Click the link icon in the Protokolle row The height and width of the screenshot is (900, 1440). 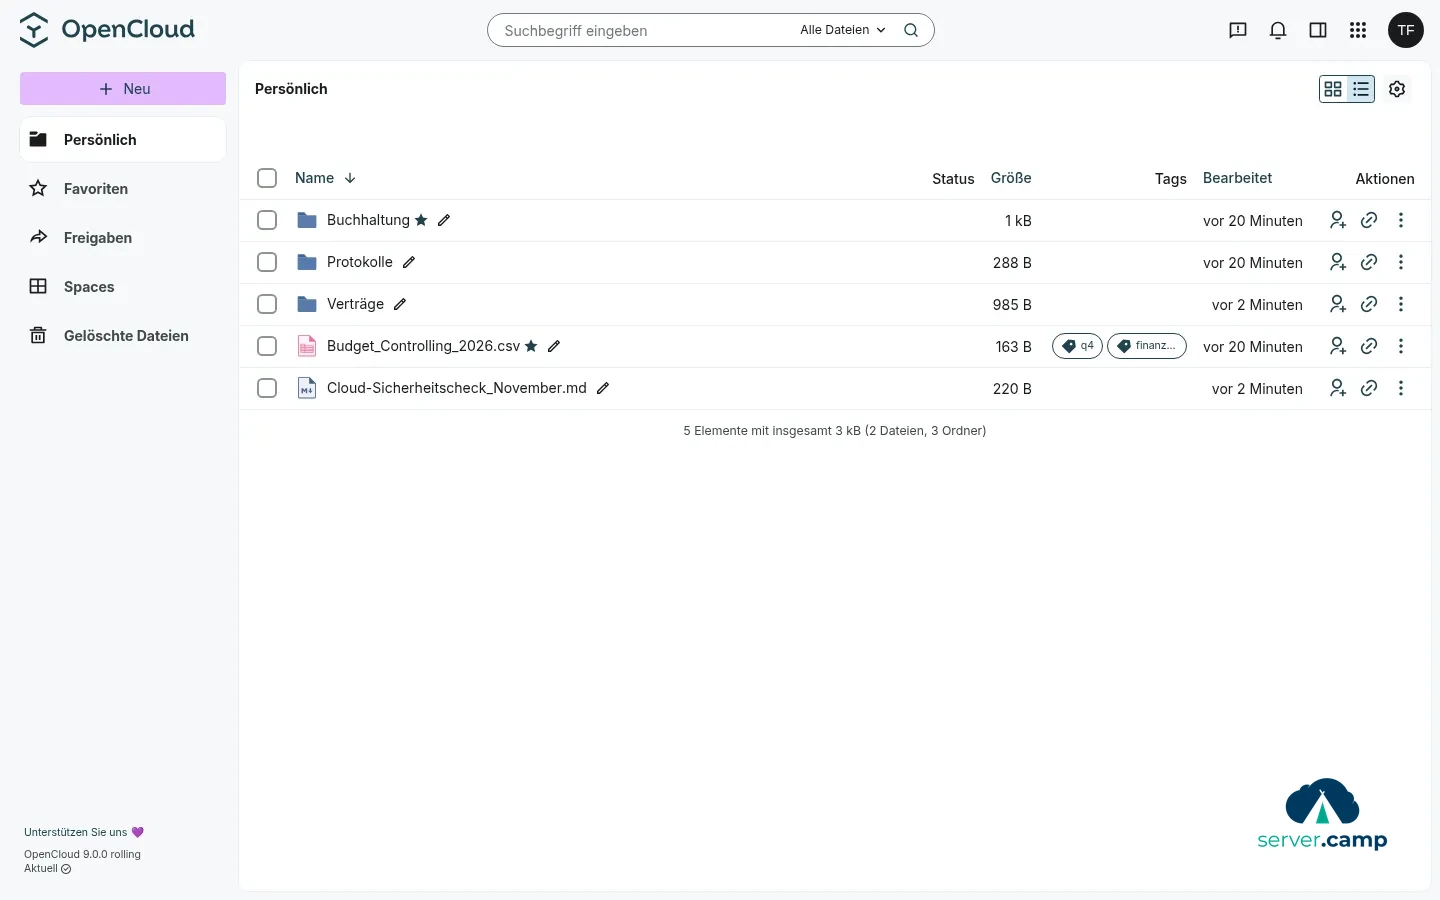(1369, 262)
